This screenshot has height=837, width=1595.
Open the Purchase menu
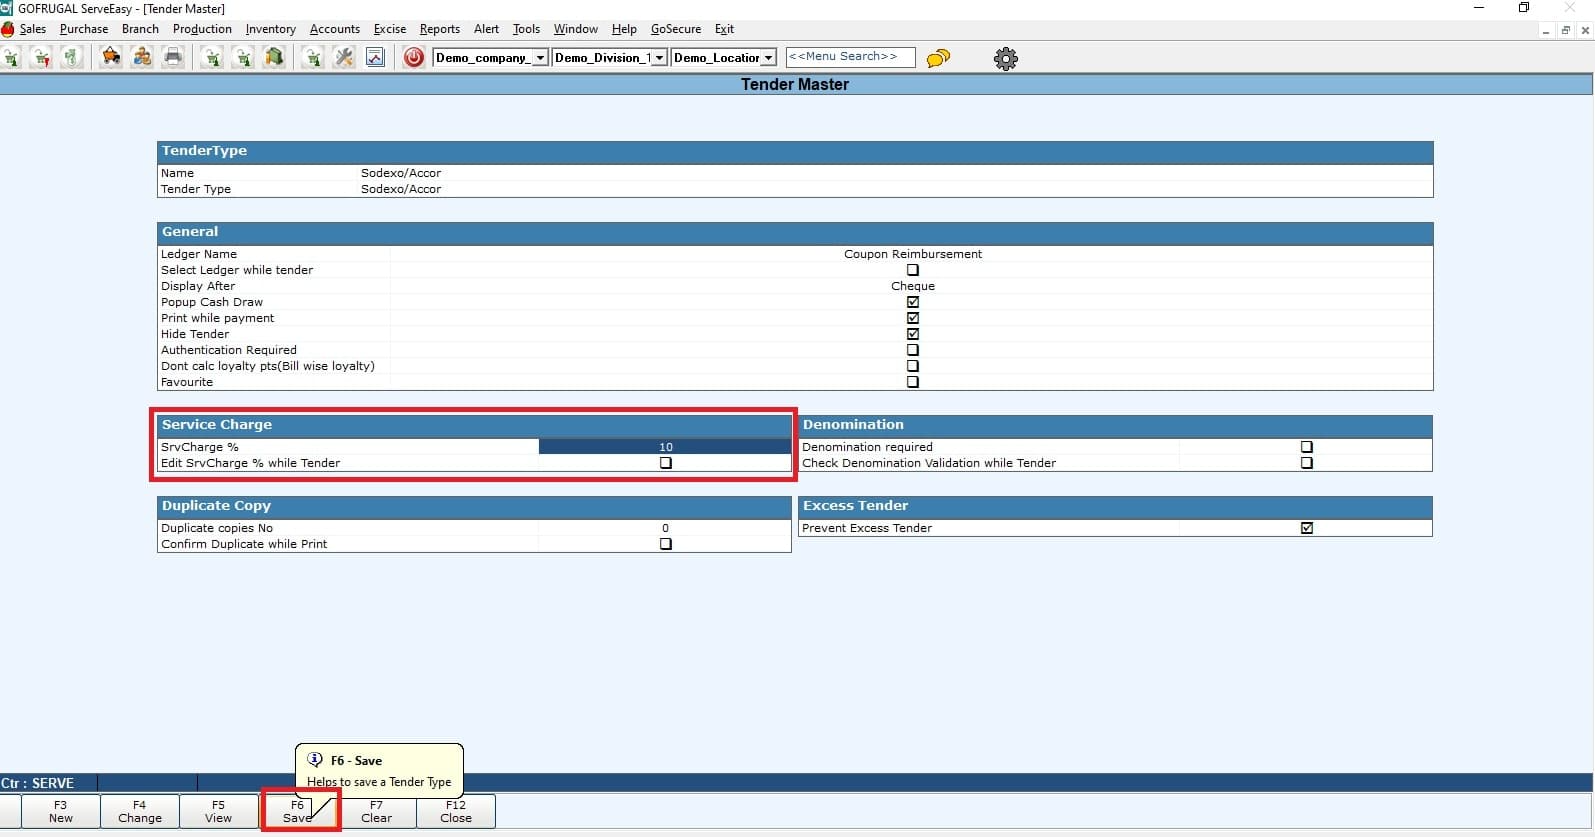[84, 29]
